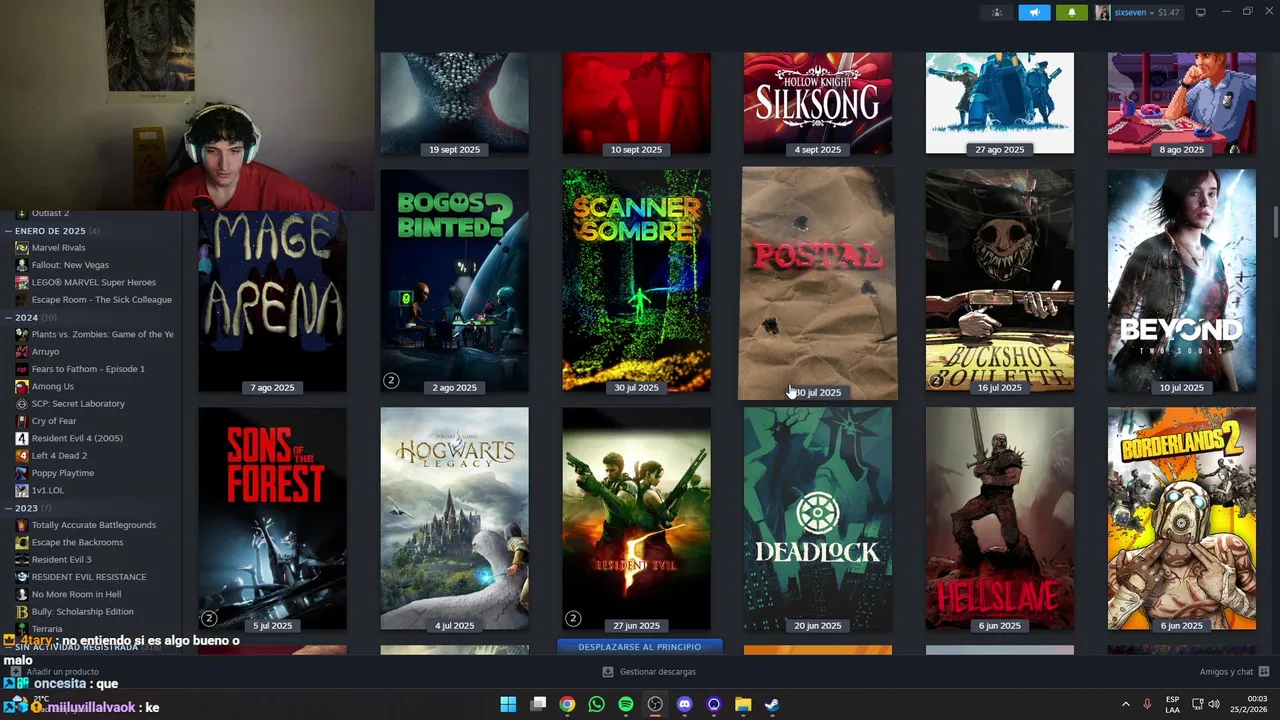Click the SCP: Secret Laboratory icon
Viewport: 1280px width, 720px height.
22,403
